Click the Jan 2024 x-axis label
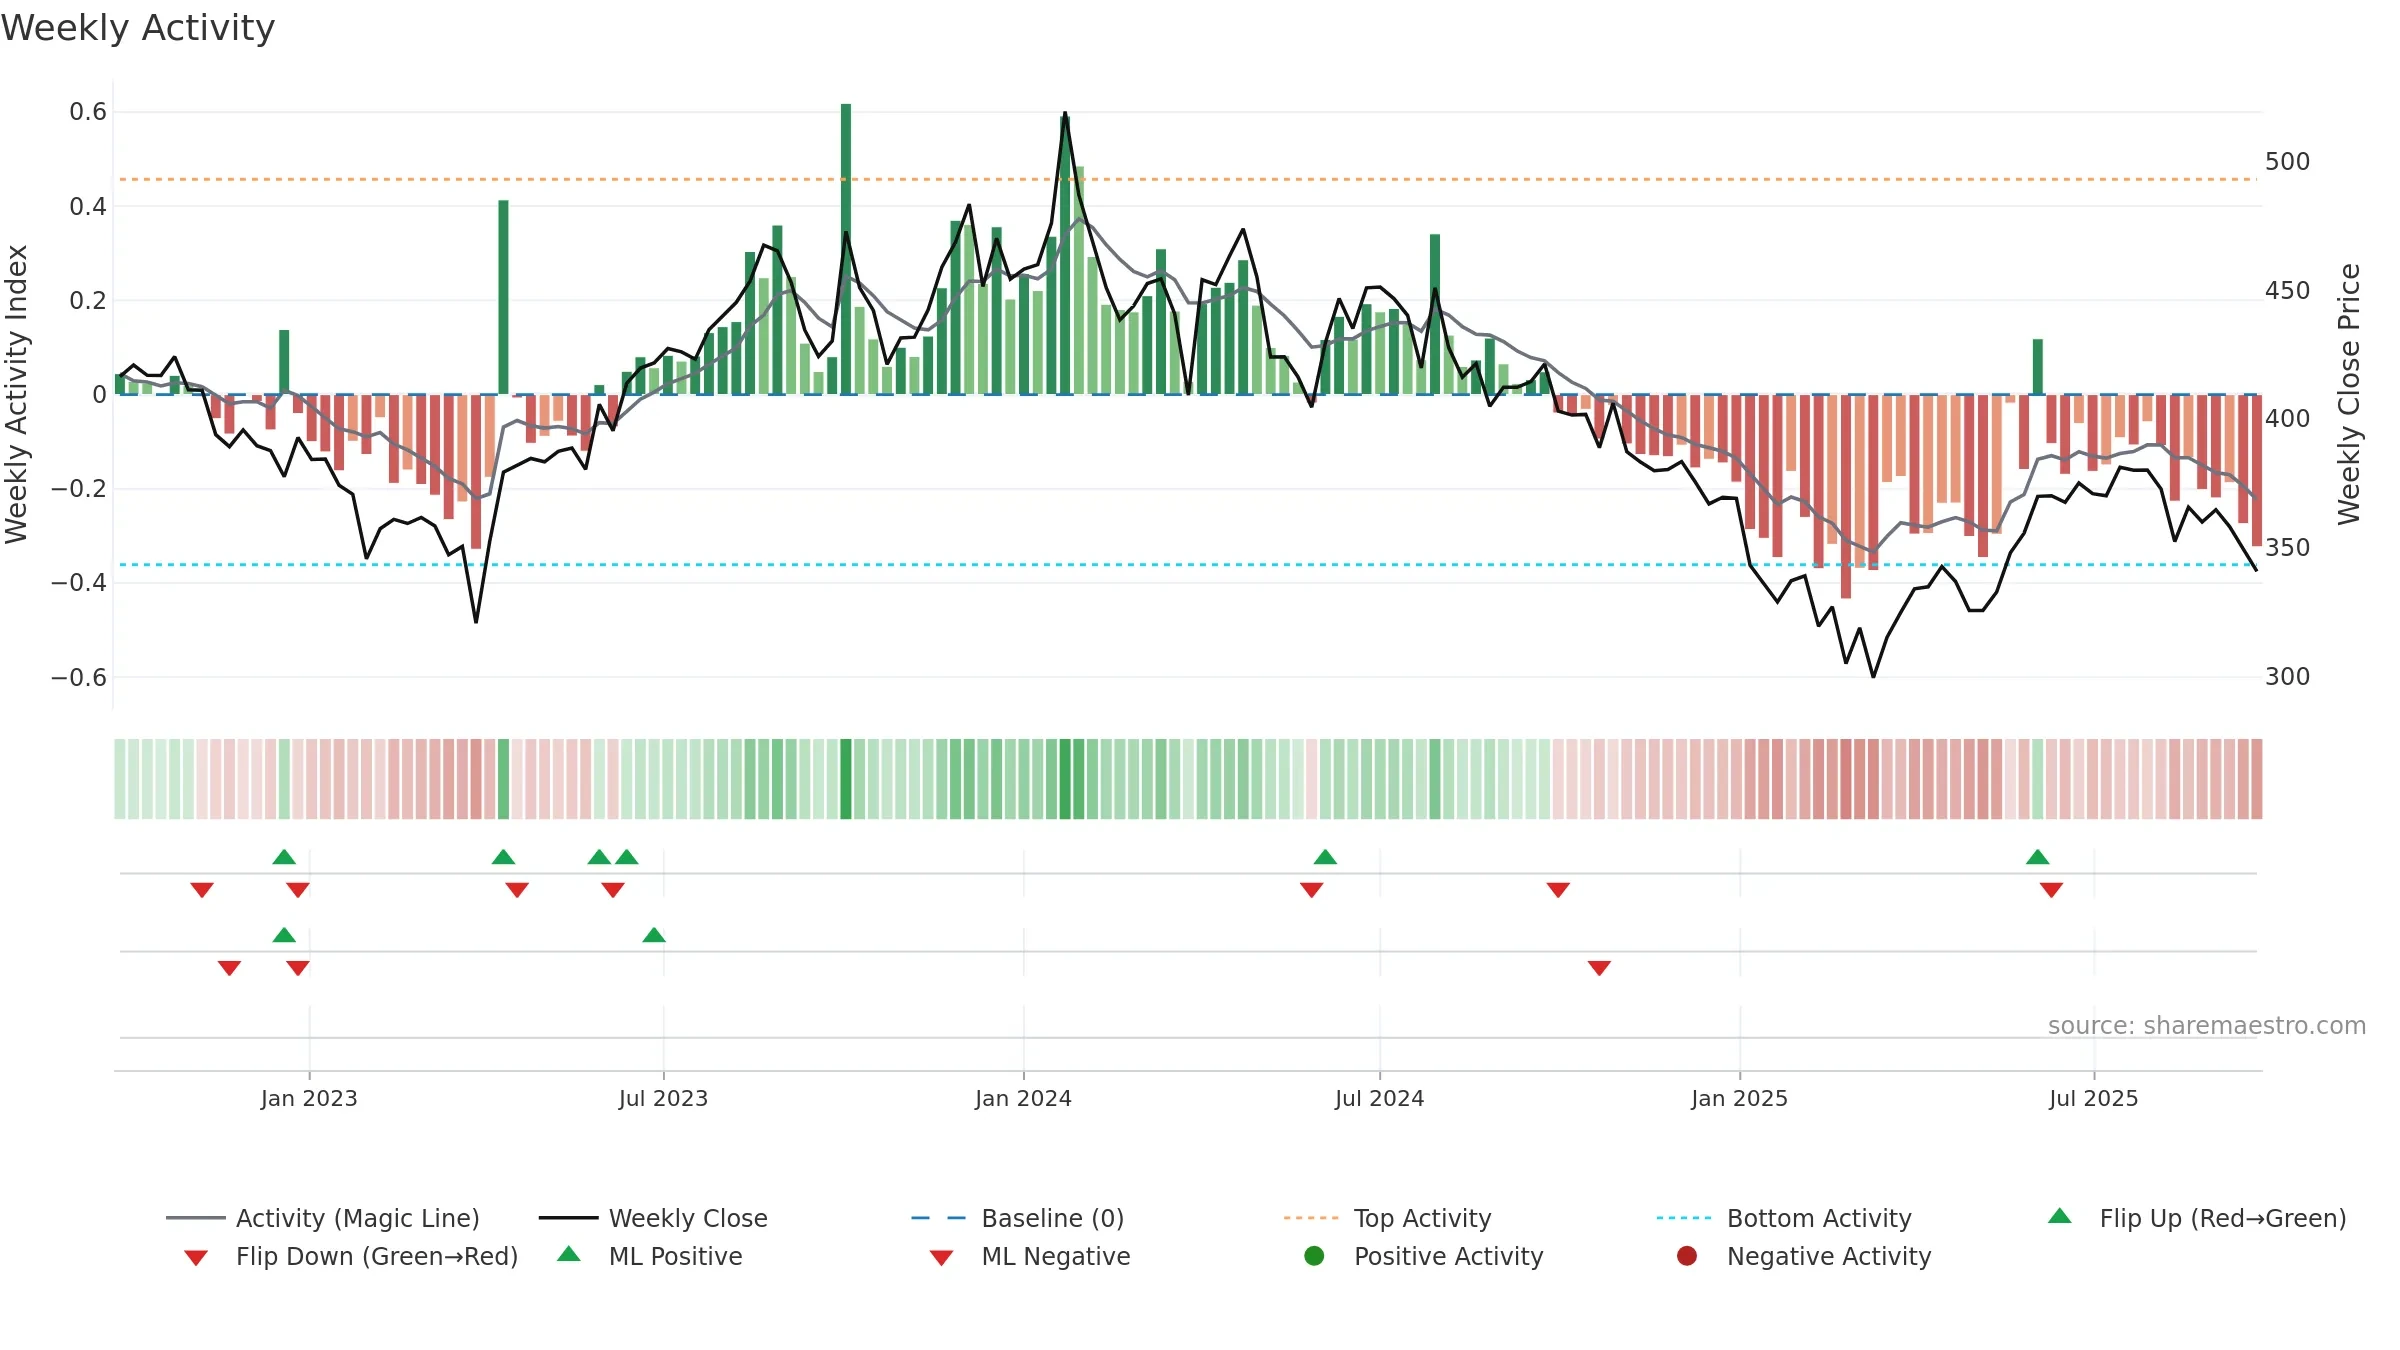2400x1350 pixels. point(1023,1099)
